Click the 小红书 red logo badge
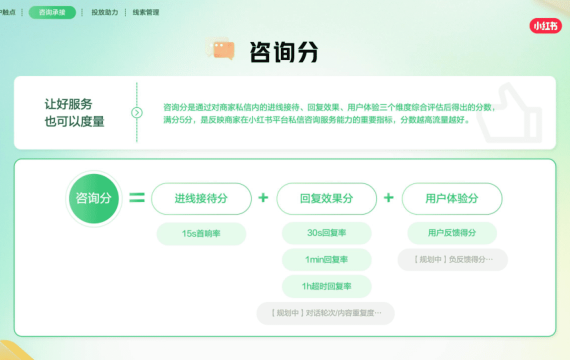Viewport: 570px width, 360px height. click(546, 26)
